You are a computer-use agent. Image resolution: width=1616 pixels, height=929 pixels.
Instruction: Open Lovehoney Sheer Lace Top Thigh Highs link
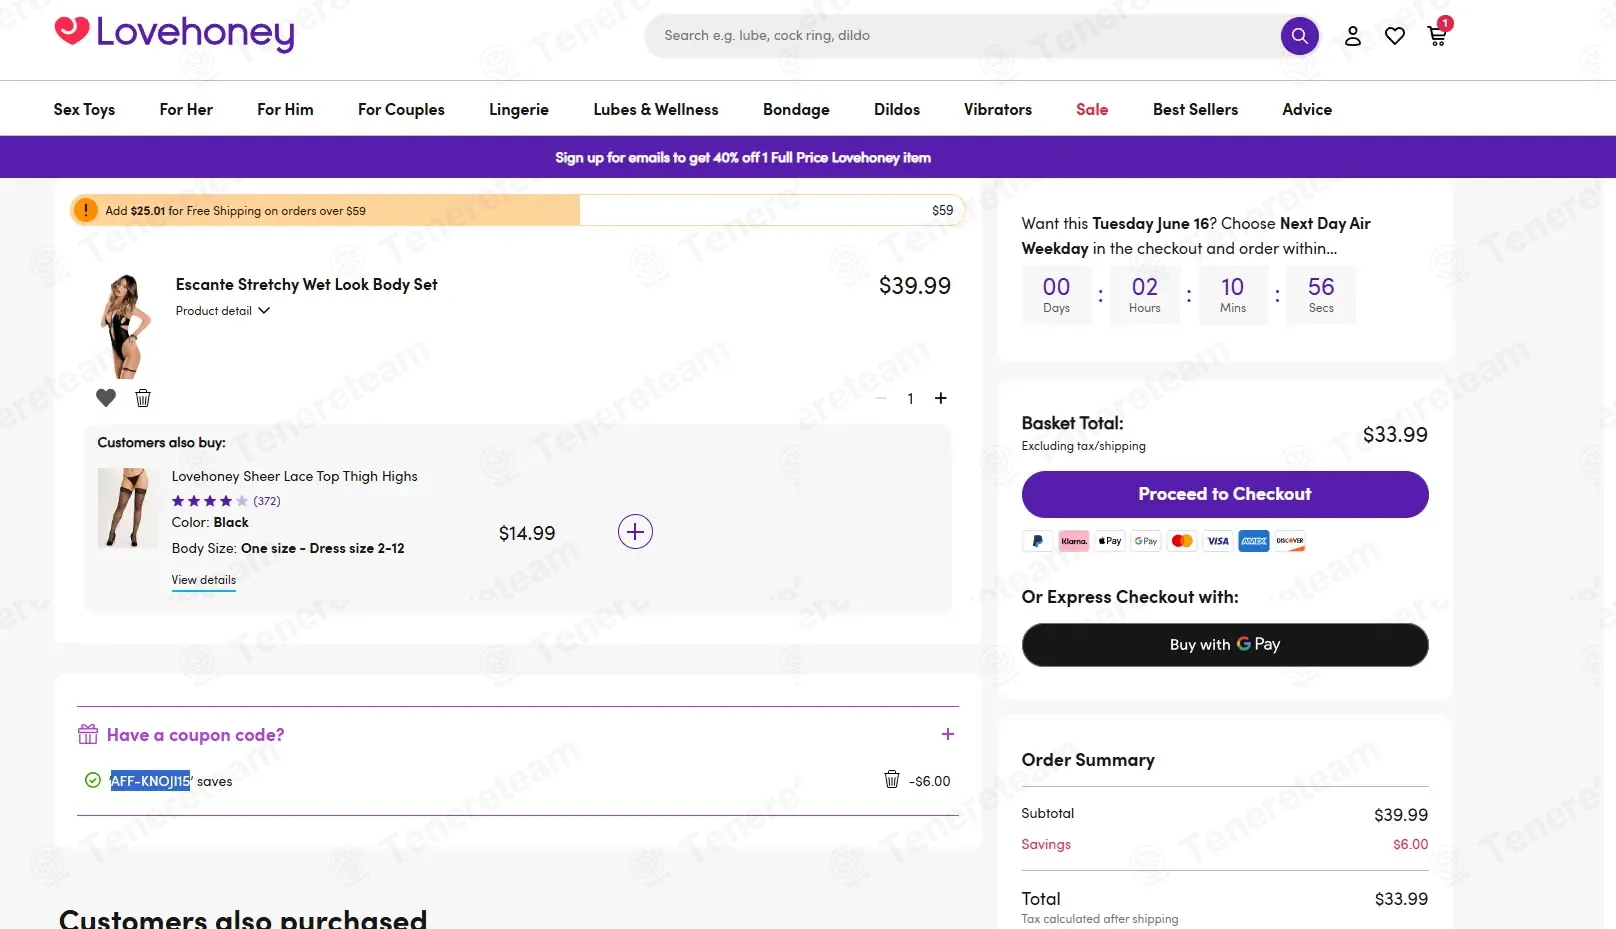click(295, 477)
